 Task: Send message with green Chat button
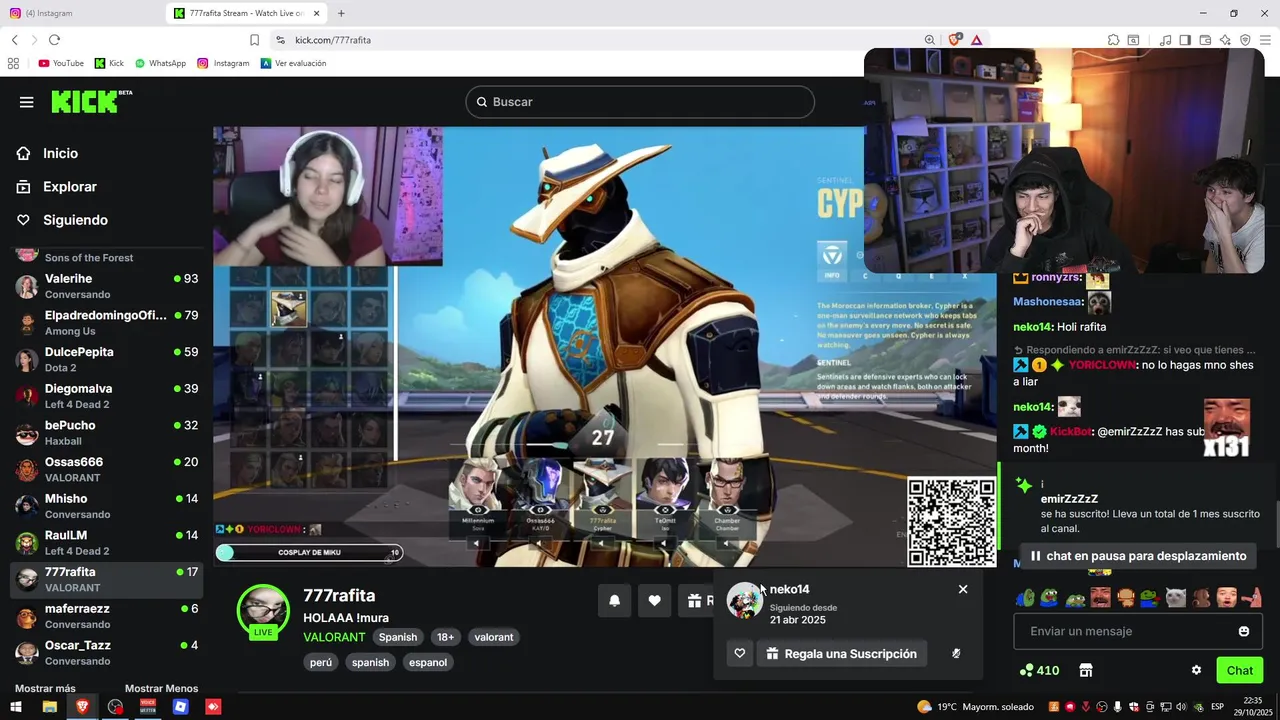(1240, 670)
